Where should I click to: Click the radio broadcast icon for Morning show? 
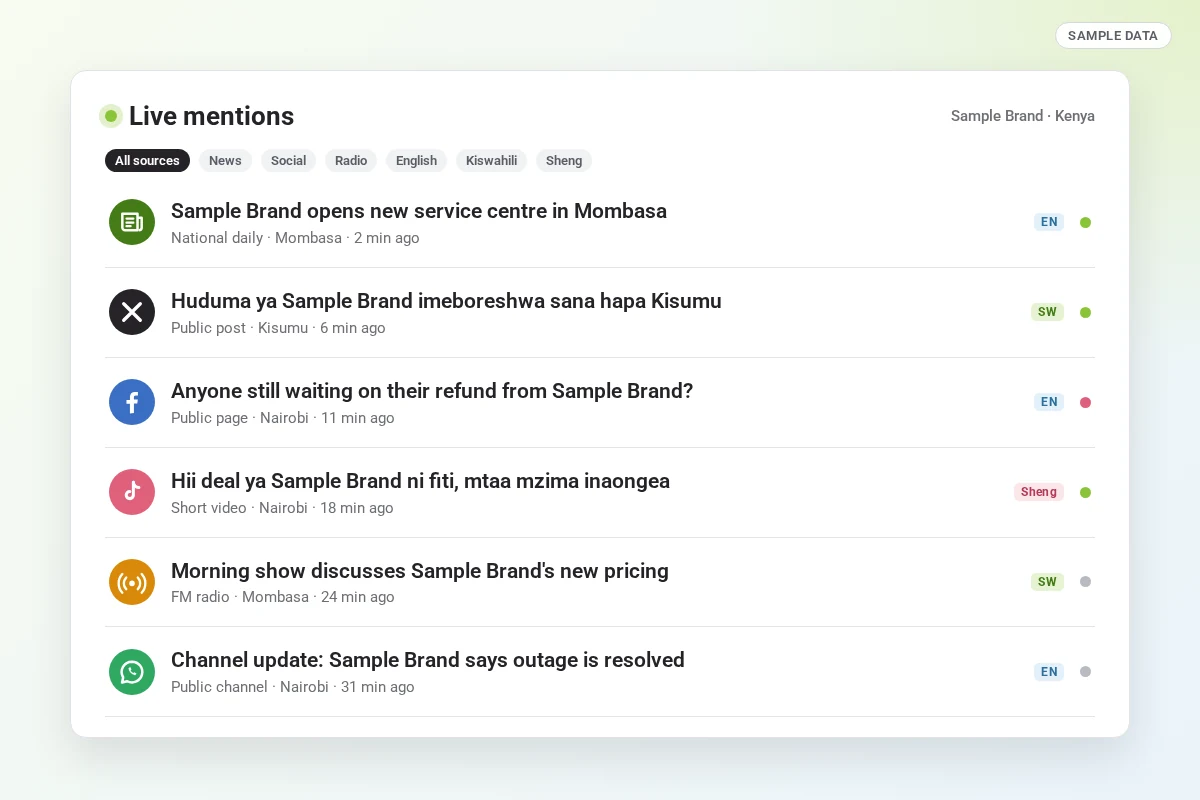(x=132, y=582)
